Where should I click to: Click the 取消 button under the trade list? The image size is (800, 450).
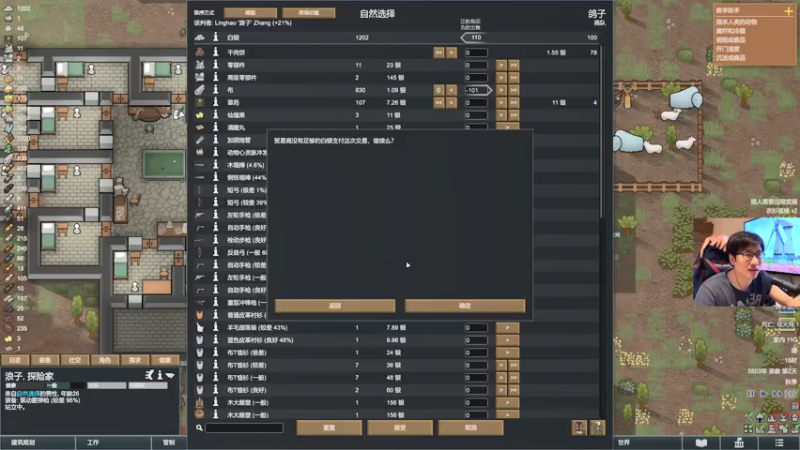tap(471, 428)
